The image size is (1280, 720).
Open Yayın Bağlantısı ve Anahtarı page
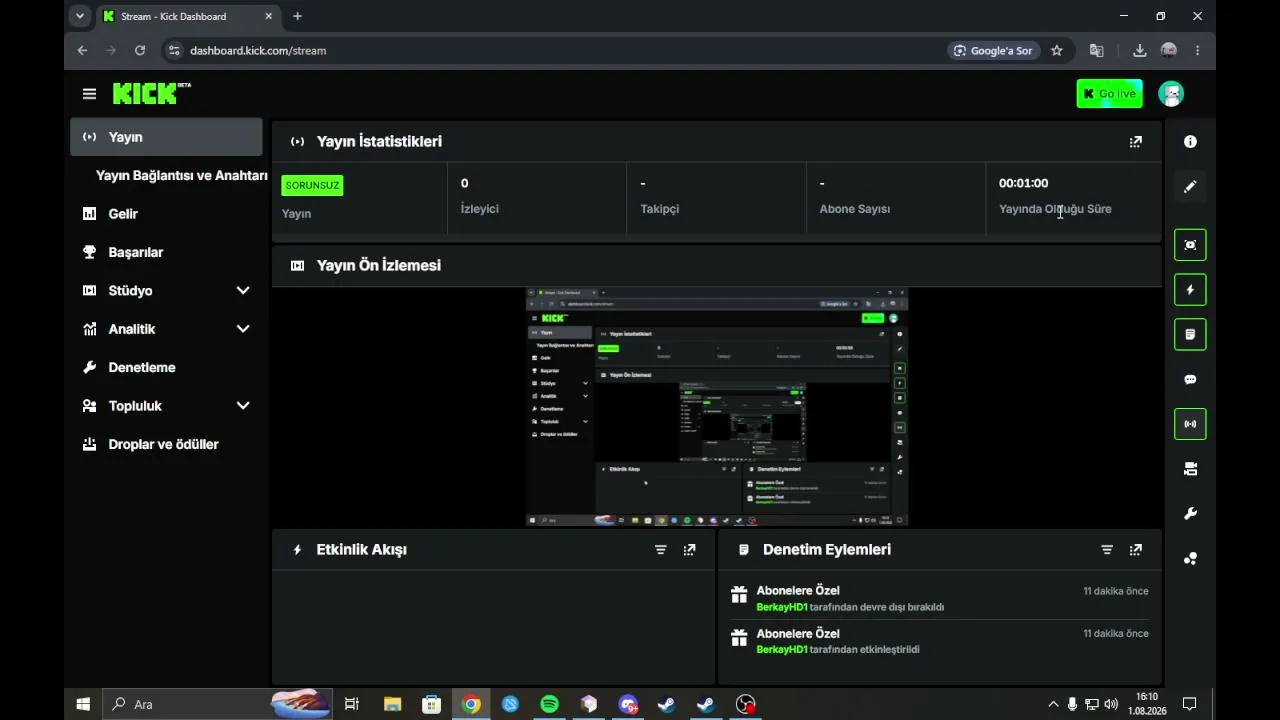(182, 176)
